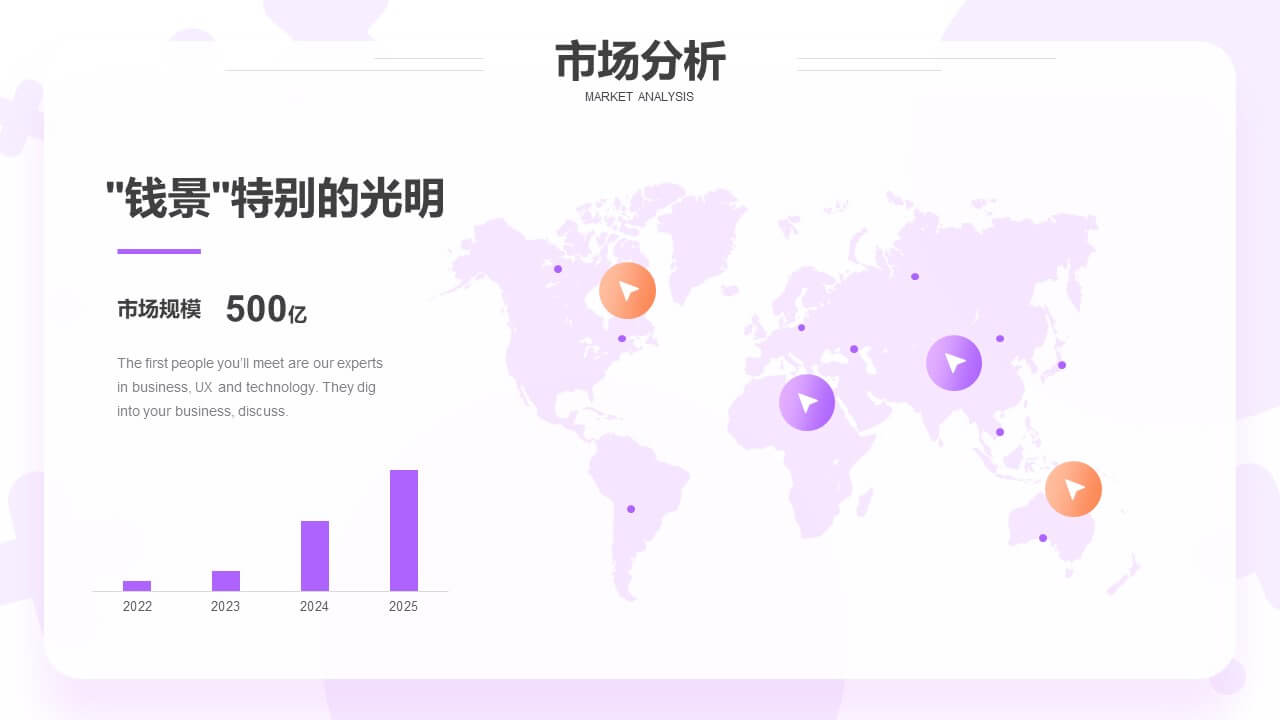
Task: Click the 2022 axis label
Action: pyautogui.click(x=137, y=607)
